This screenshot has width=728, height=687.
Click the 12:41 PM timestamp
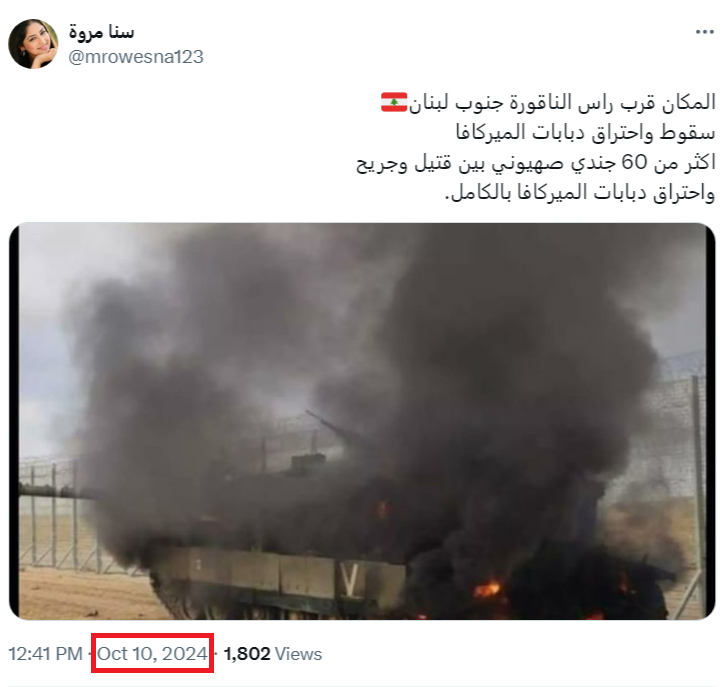point(46,654)
